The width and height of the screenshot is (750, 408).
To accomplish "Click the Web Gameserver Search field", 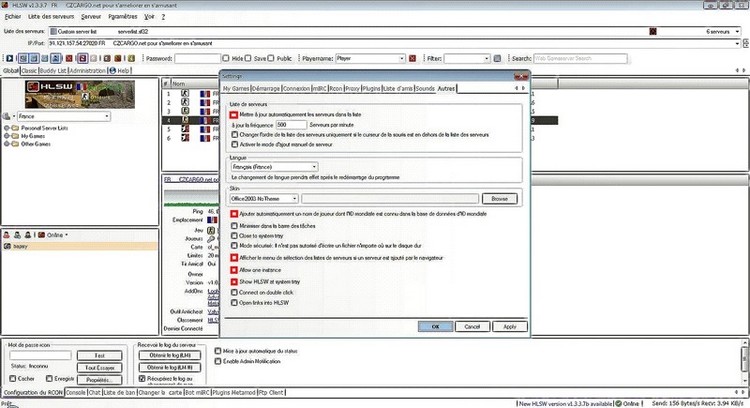I will [x=580, y=58].
